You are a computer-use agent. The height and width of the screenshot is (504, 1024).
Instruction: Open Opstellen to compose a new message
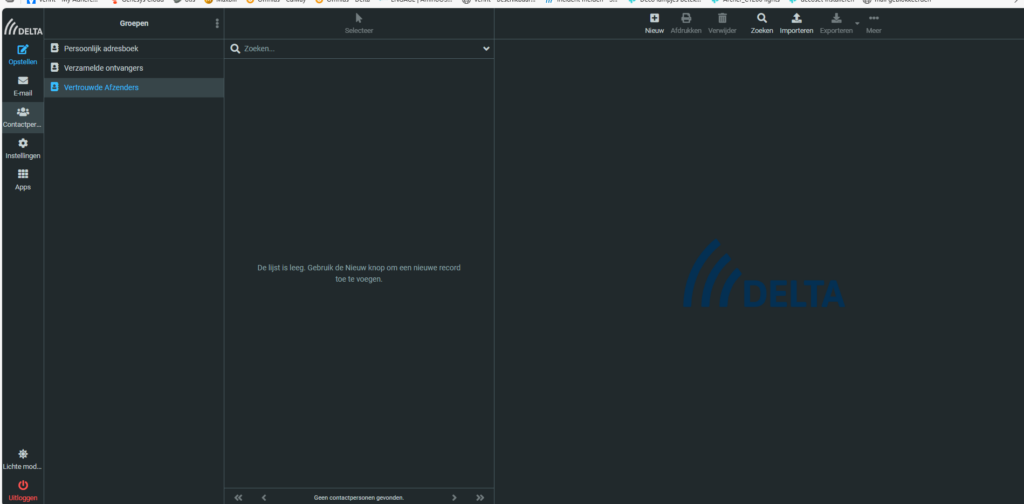[x=22, y=54]
